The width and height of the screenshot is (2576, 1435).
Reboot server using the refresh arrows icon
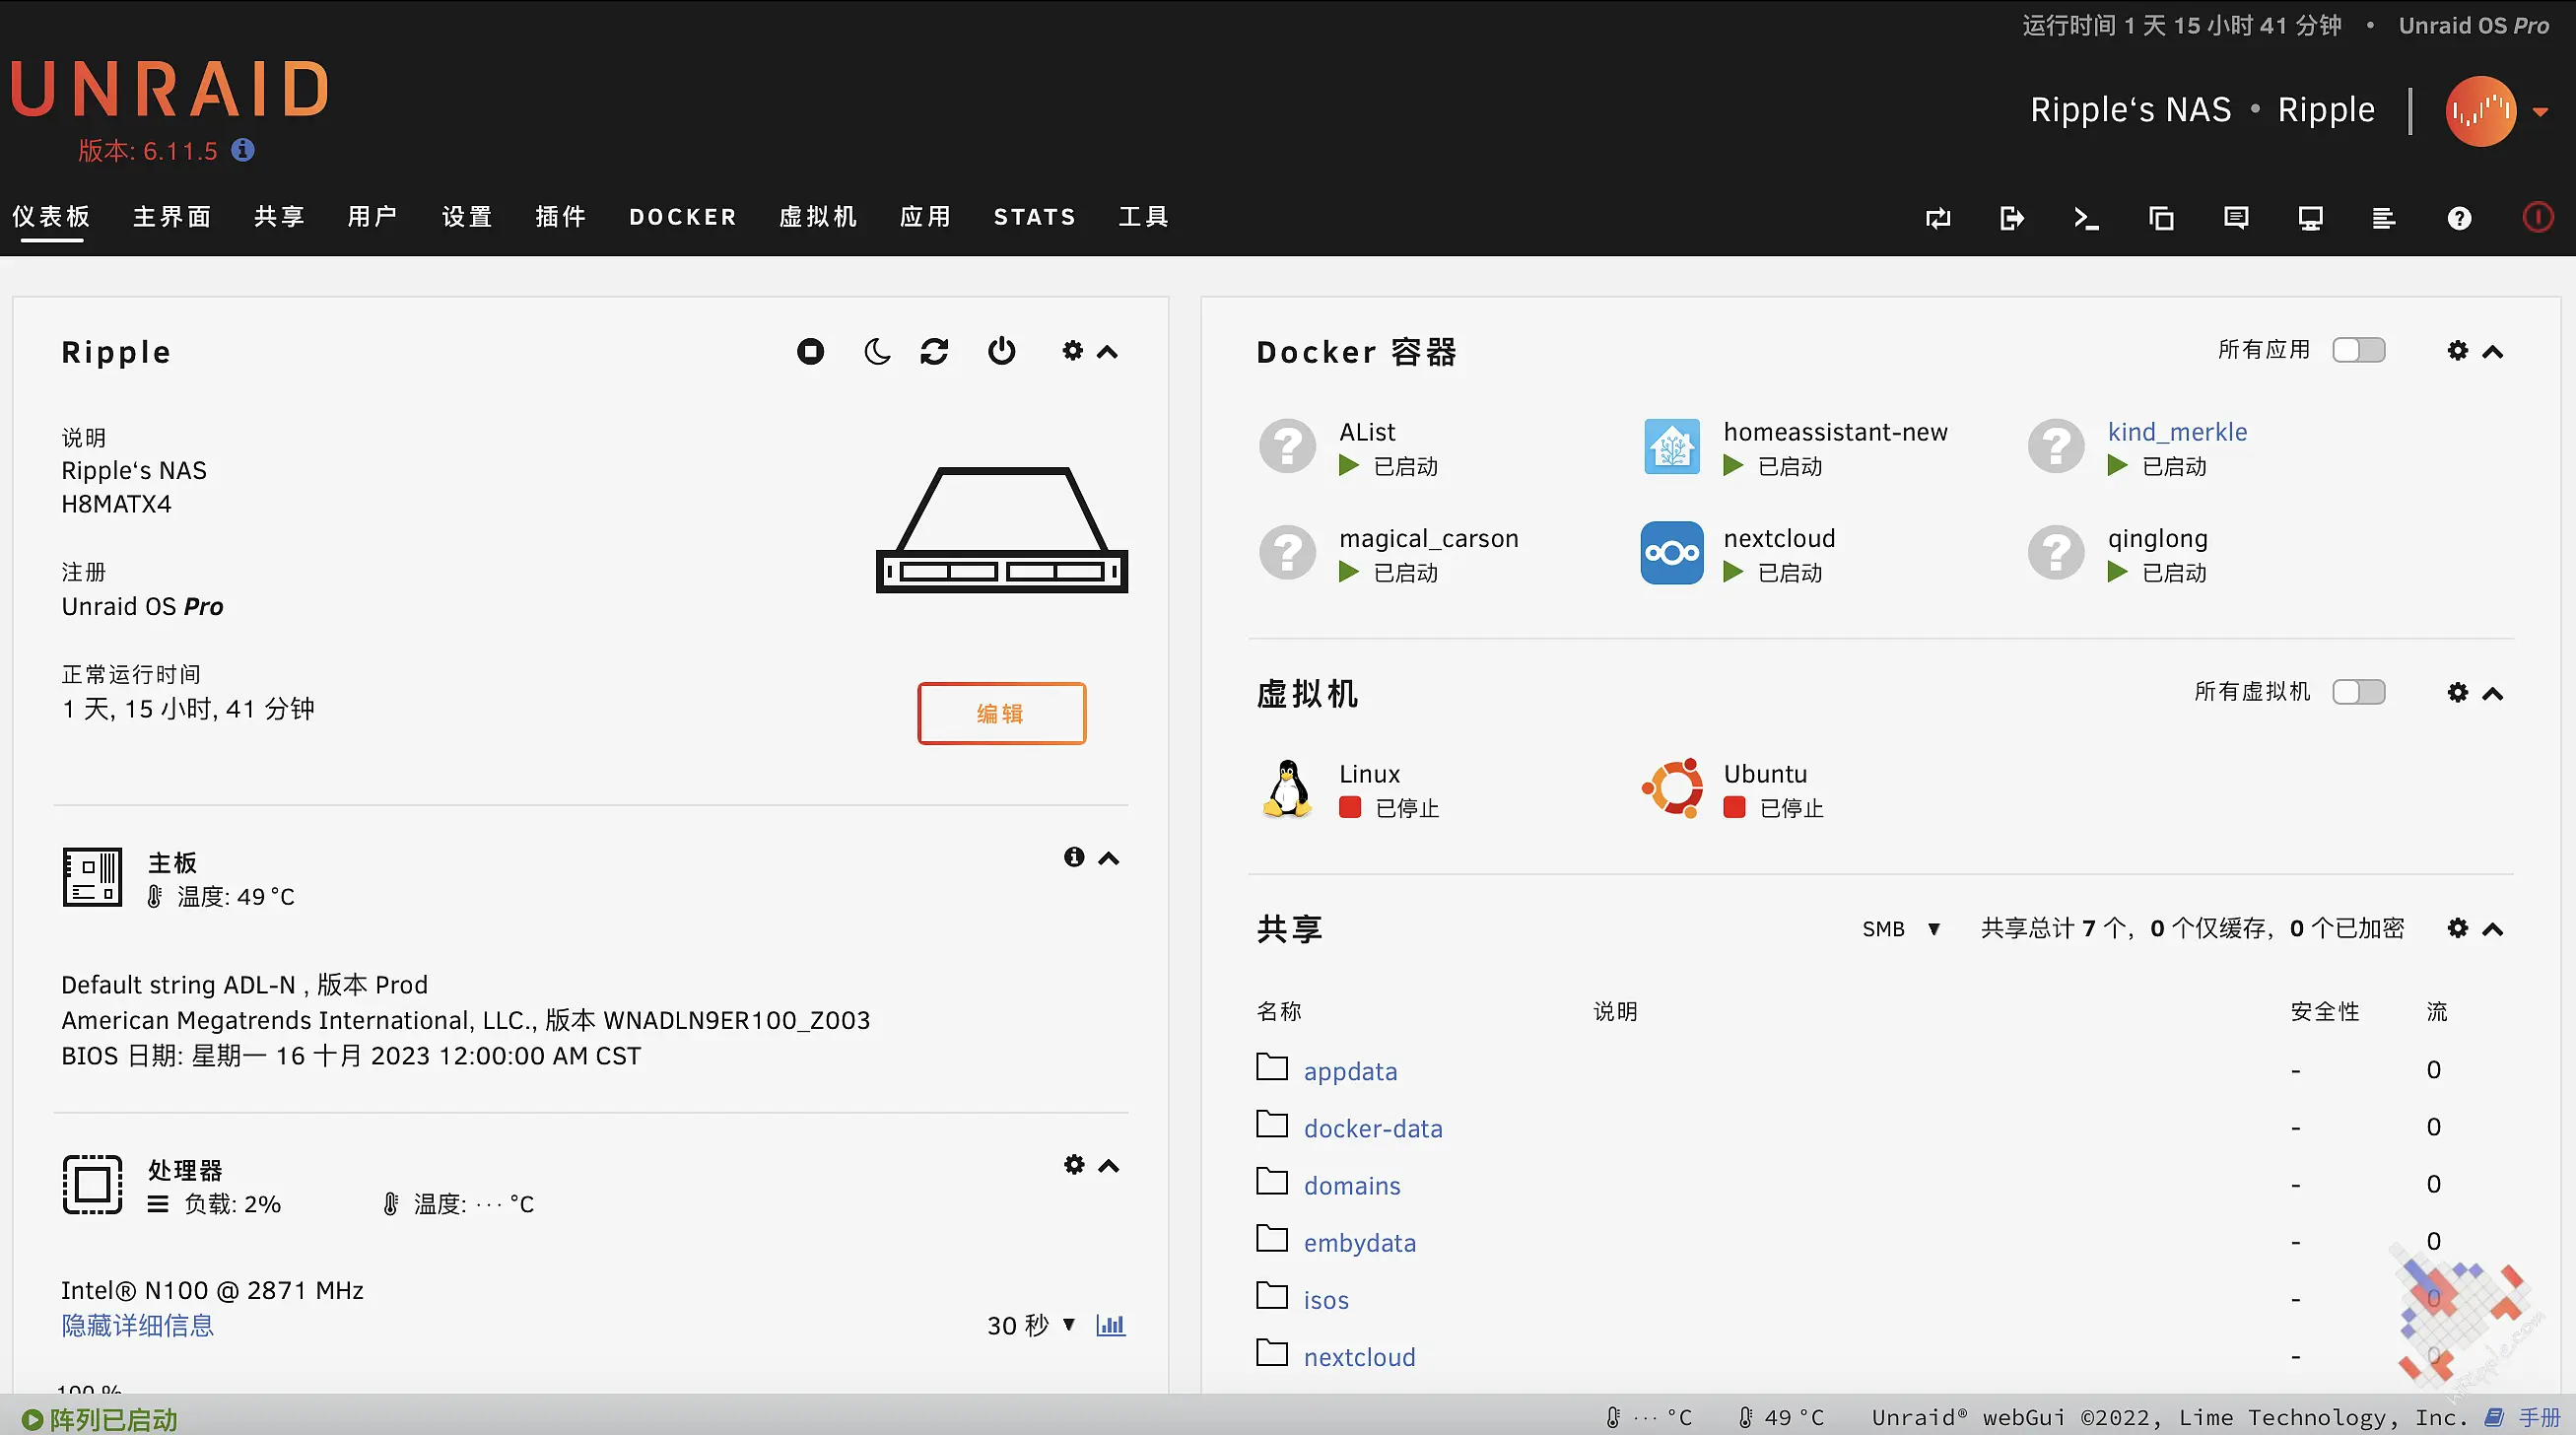coord(935,352)
